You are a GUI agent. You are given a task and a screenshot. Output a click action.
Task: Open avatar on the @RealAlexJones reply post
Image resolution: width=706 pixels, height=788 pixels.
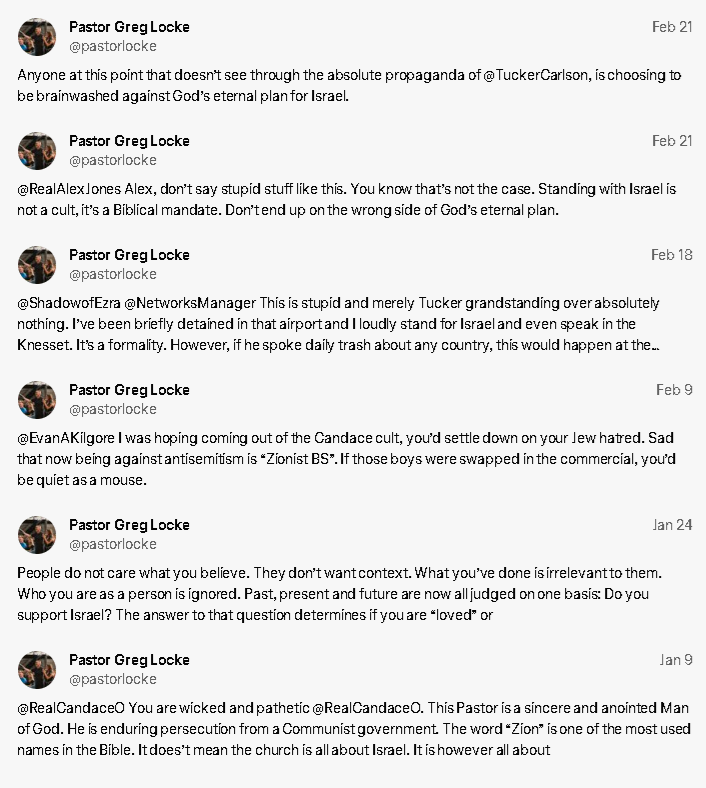click(x=37, y=151)
